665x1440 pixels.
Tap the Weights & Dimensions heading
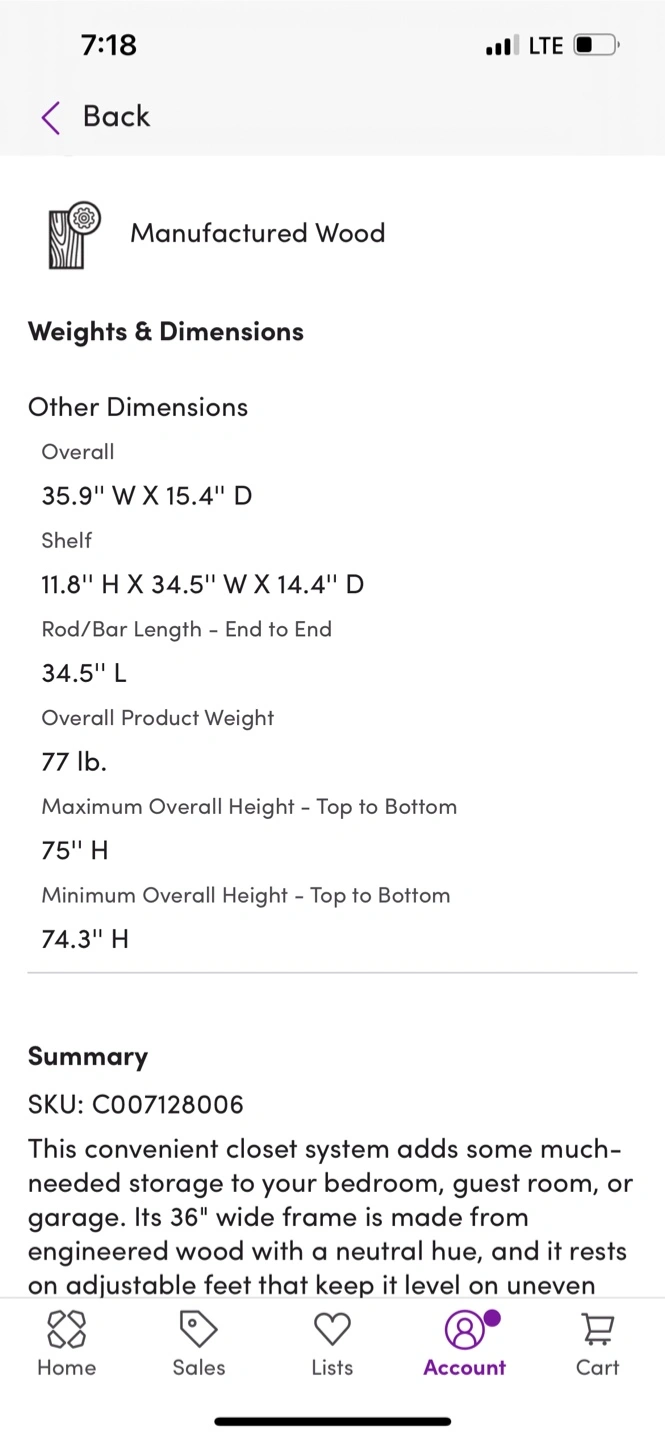[166, 331]
